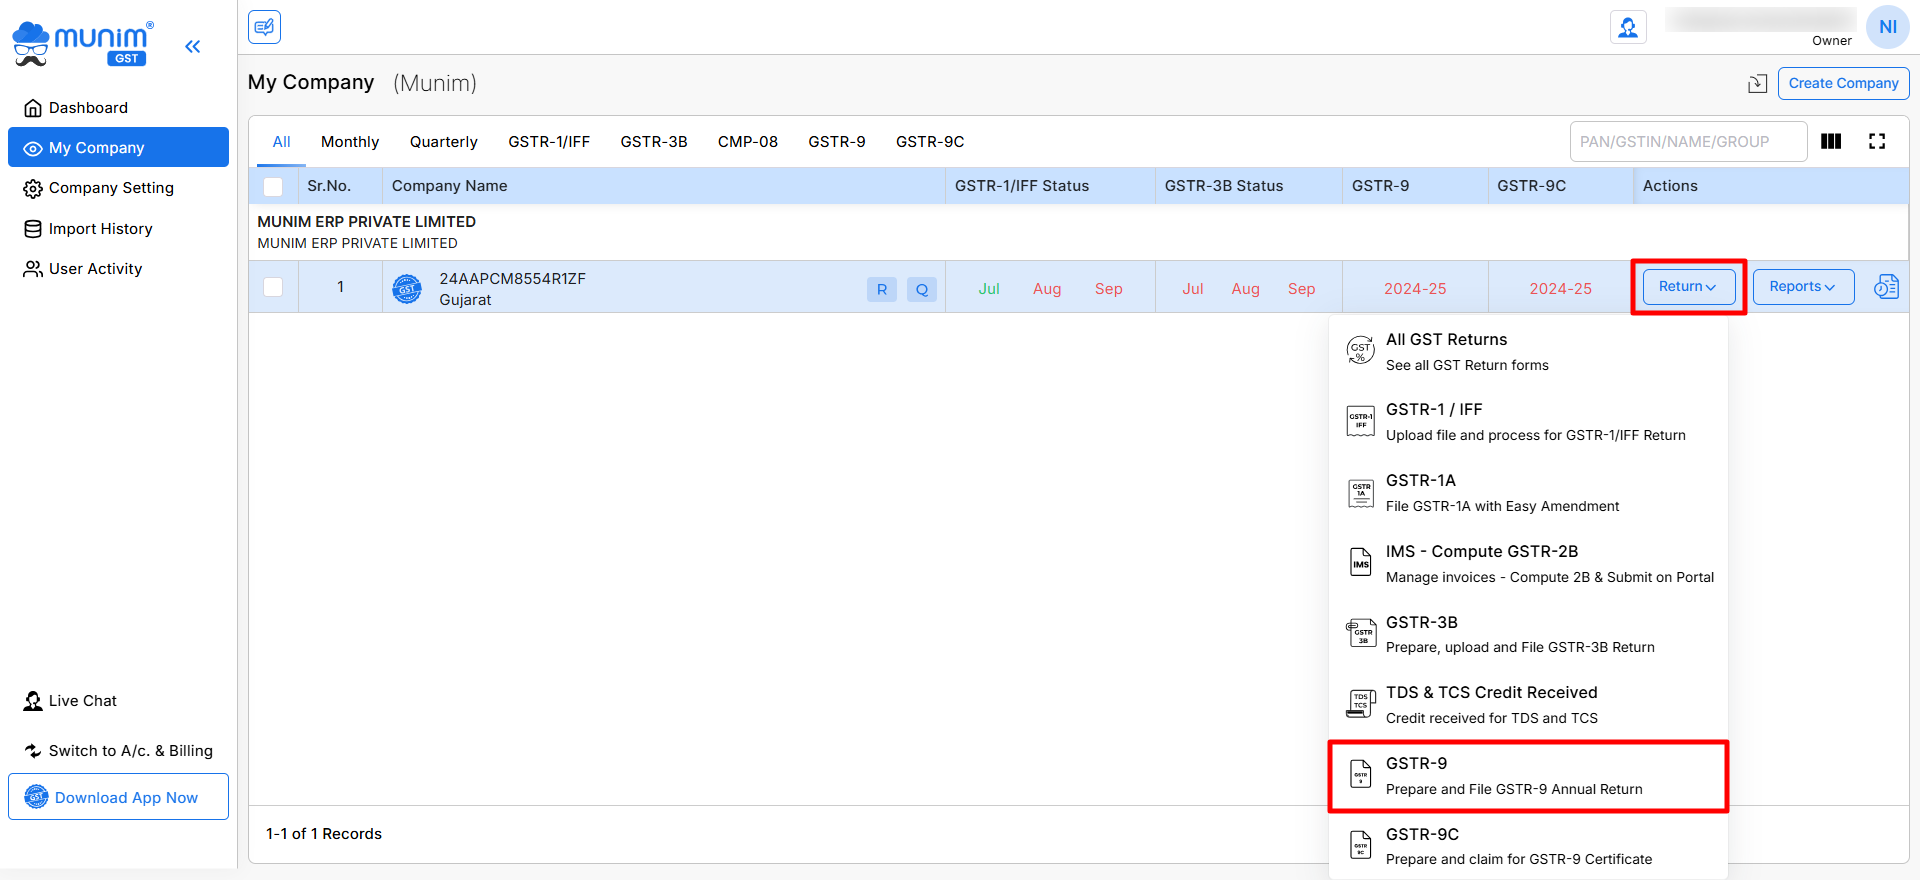Choose IMS - Compute GSTR-2B entry
Image resolution: width=1920 pixels, height=881 pixels.
pos(1528,564)
